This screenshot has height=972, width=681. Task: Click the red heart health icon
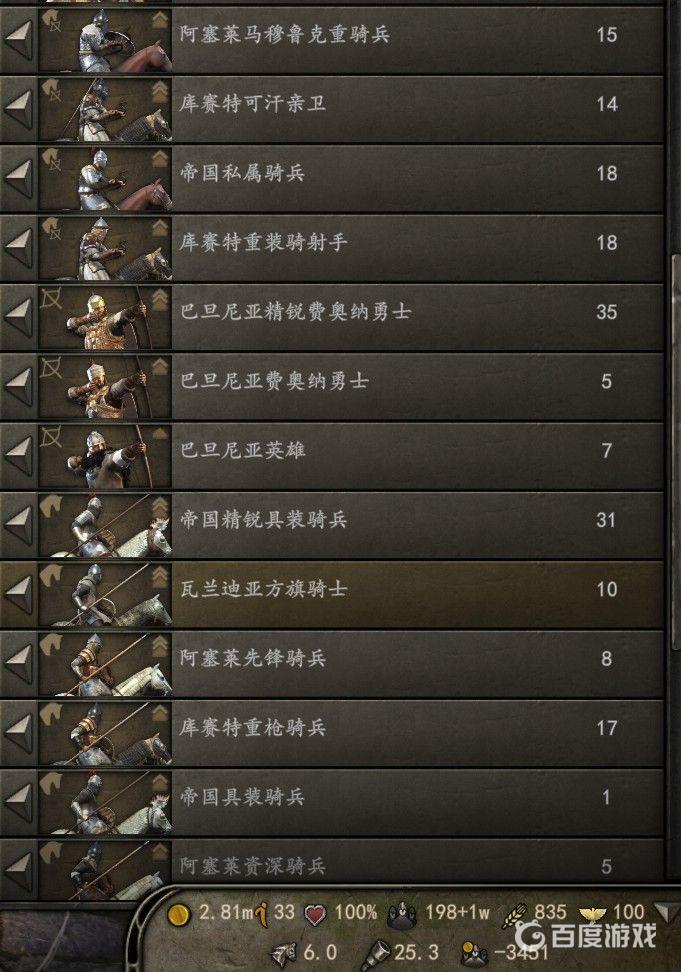[x=315, y=914]
